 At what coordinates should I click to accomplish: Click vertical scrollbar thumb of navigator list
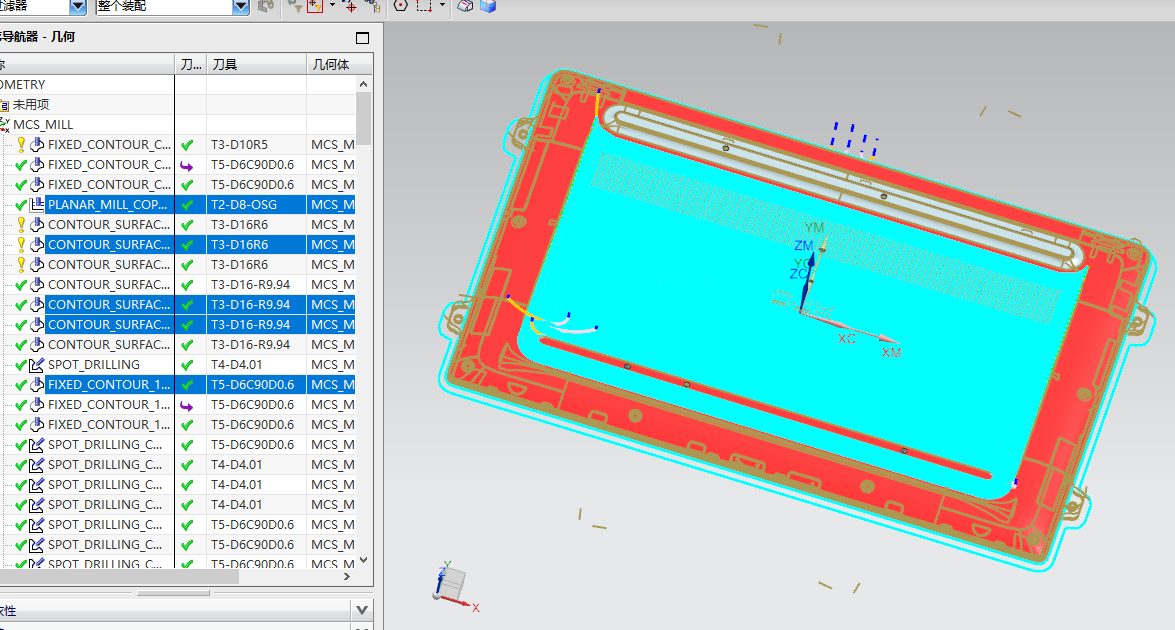[x=363, y=118]
